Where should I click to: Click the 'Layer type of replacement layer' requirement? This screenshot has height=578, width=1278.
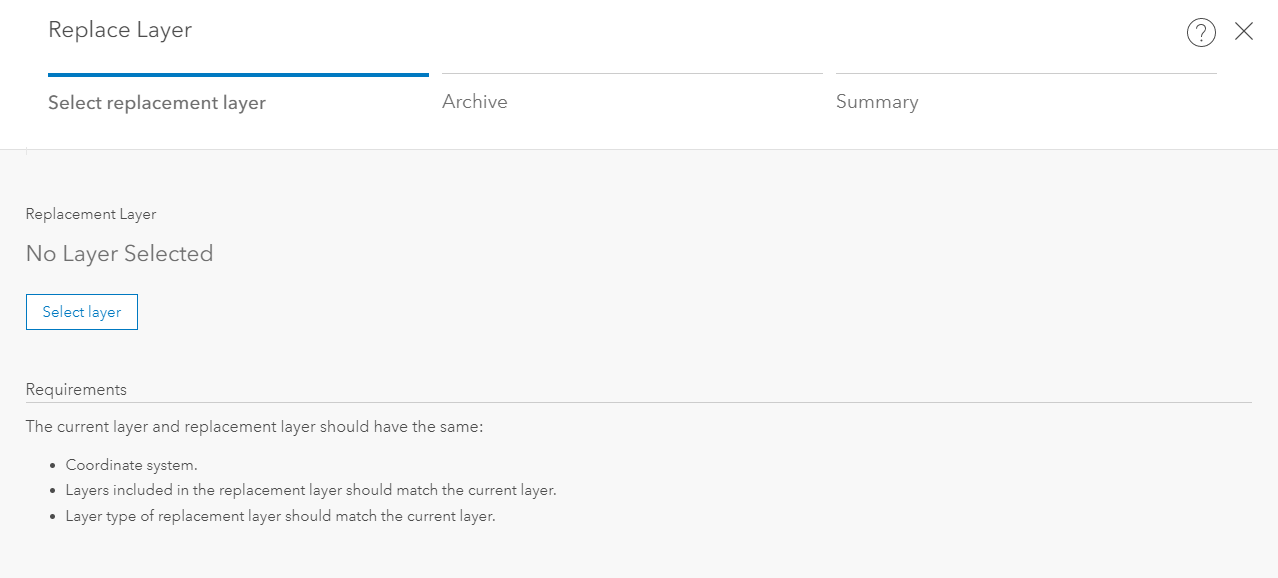pos(281,517)
